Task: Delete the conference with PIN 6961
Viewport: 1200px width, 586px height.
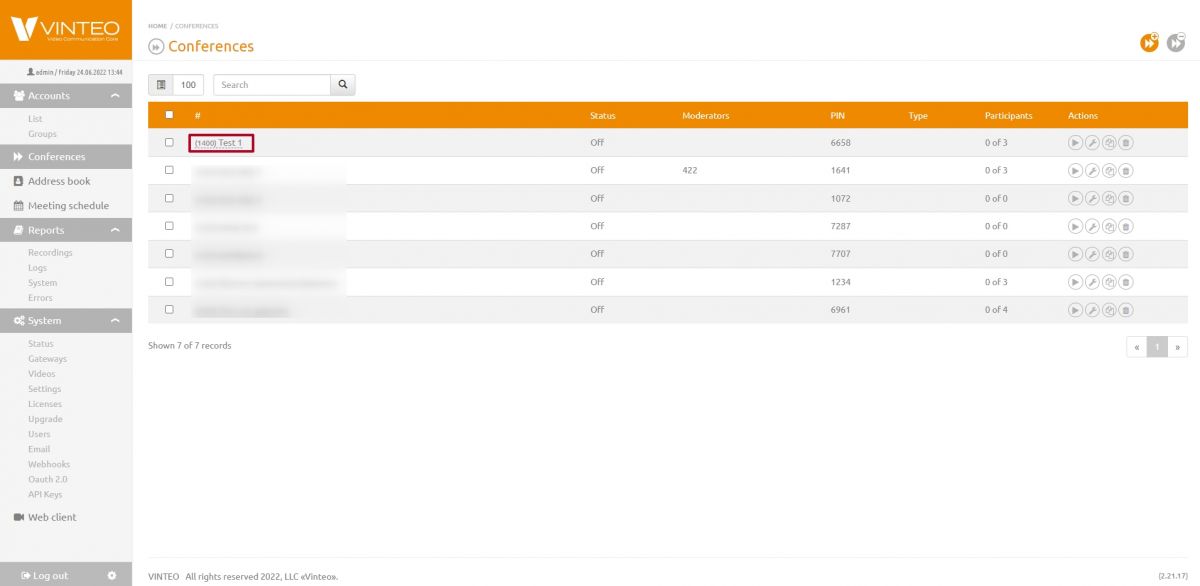Action: tap(1126, 310)
